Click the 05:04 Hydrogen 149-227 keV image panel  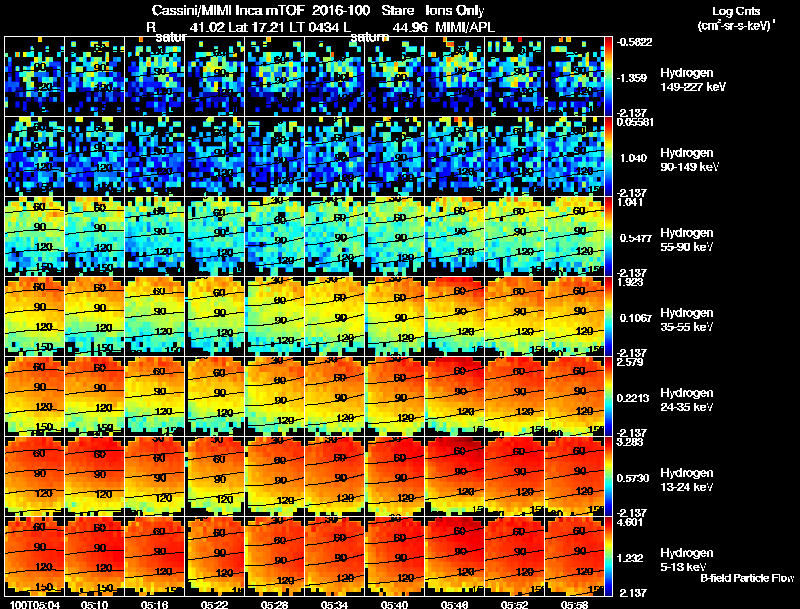(x=34, y=77)
